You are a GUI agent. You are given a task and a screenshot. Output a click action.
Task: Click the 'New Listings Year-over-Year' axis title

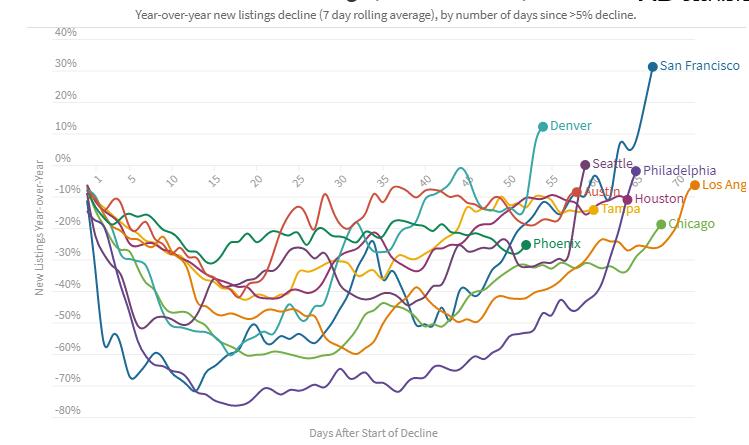[40, 229]
